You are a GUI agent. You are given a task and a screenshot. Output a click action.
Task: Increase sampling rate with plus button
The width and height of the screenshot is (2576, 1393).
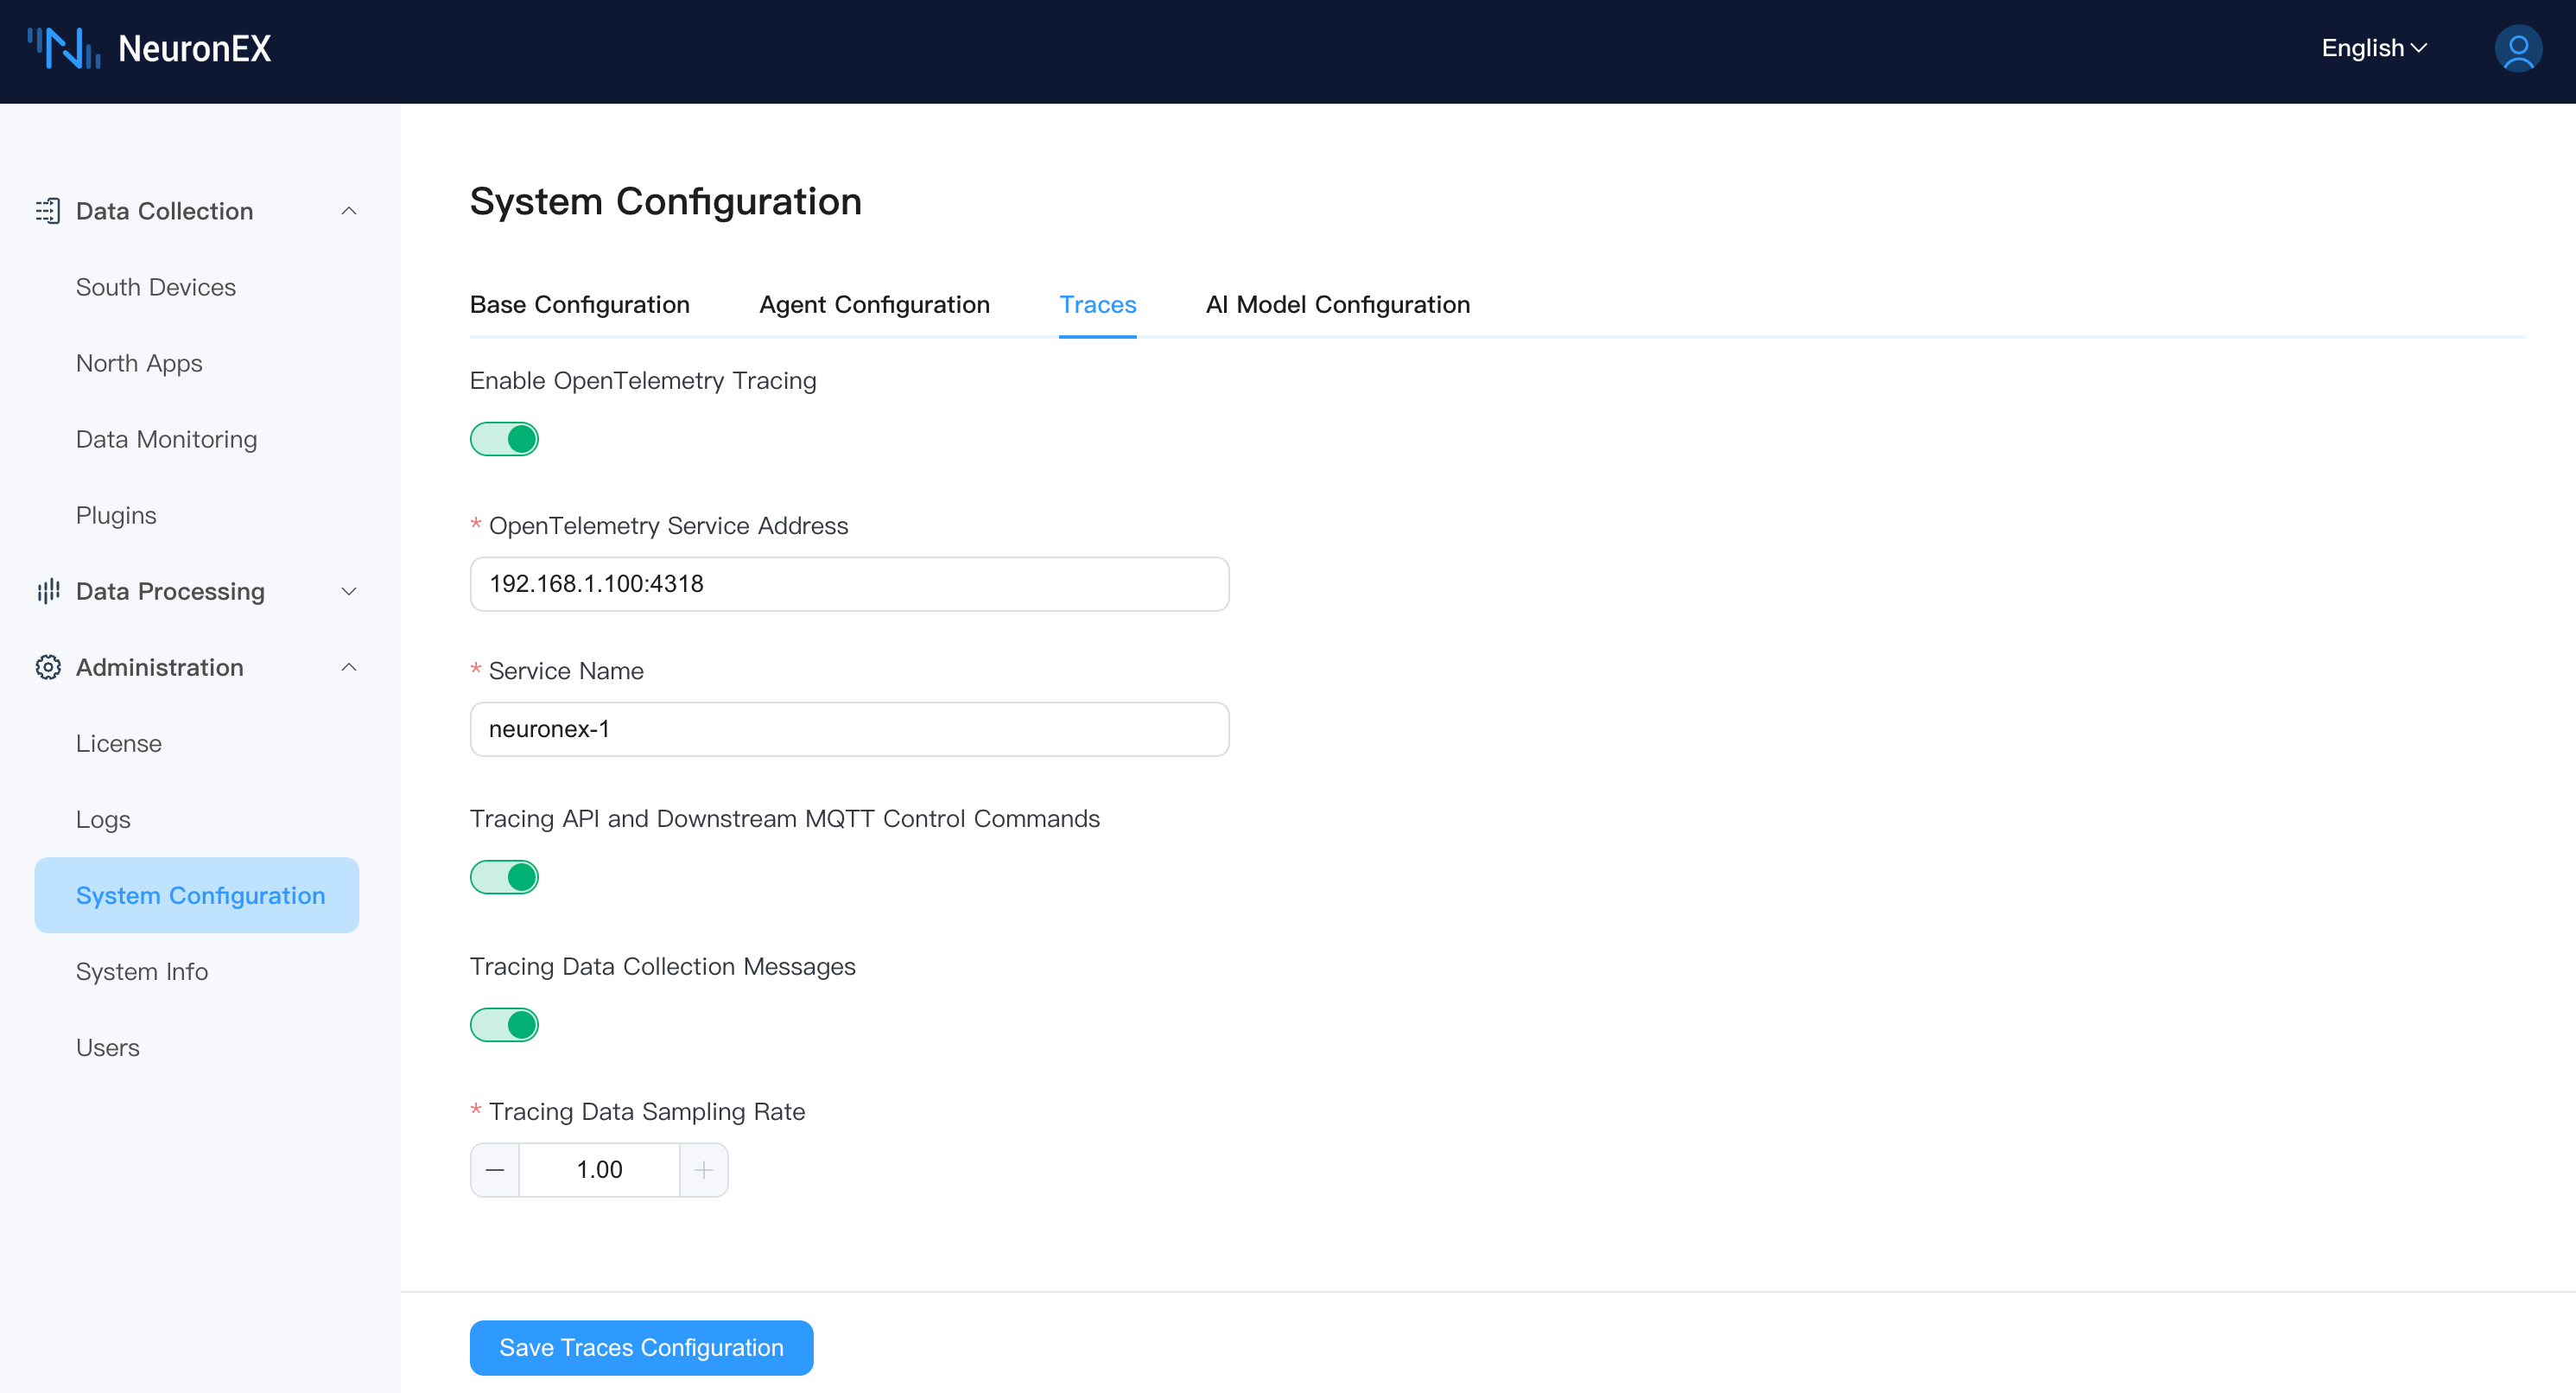(704, 1169)
